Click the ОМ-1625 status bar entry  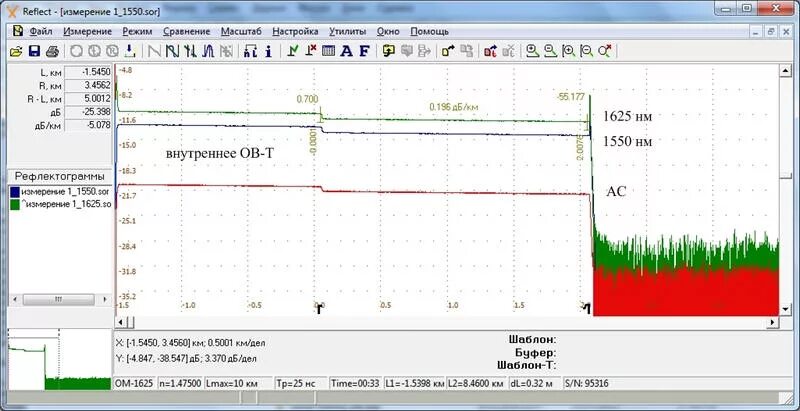134,383
